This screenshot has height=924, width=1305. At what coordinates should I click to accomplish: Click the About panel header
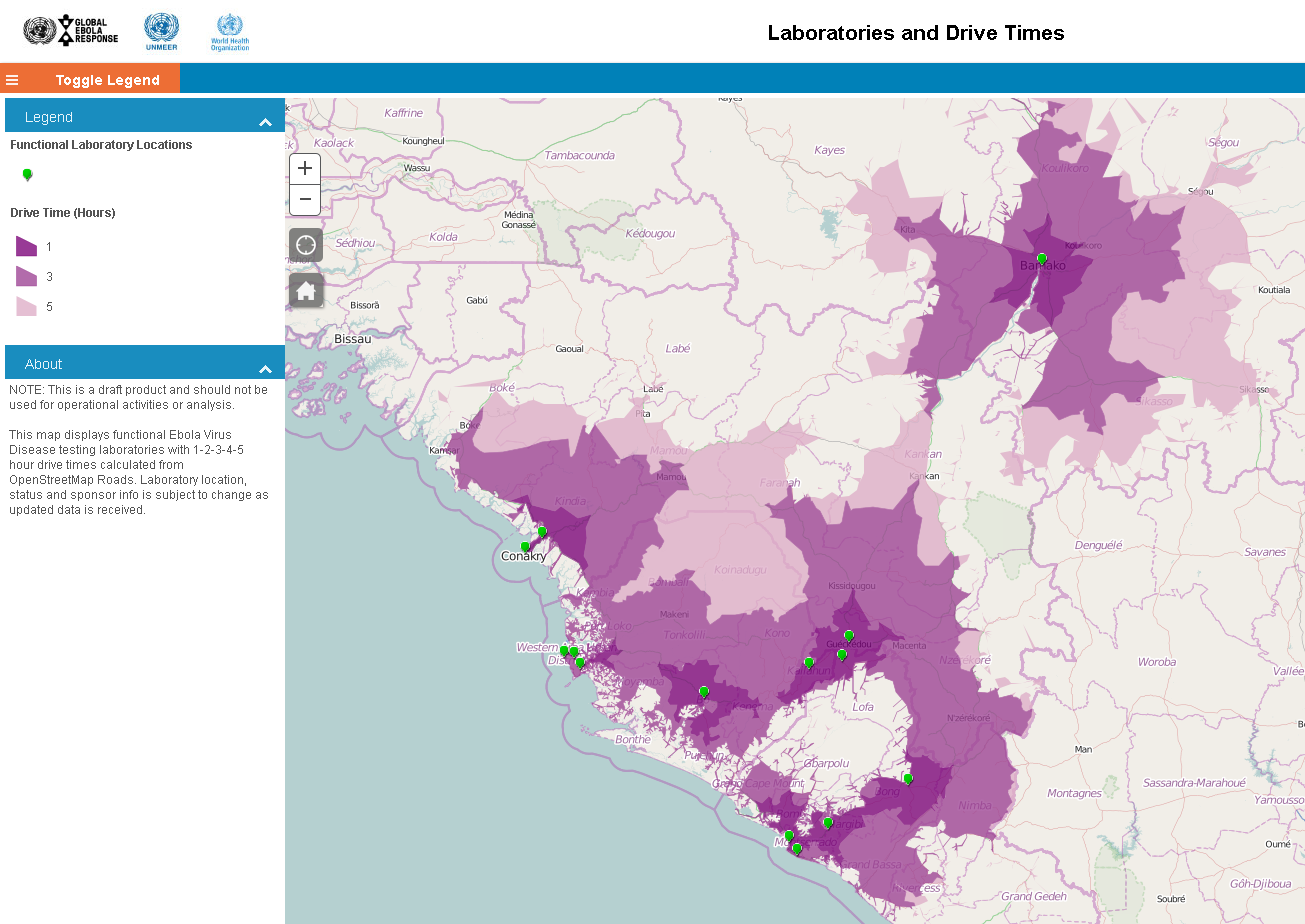[44, 364]
